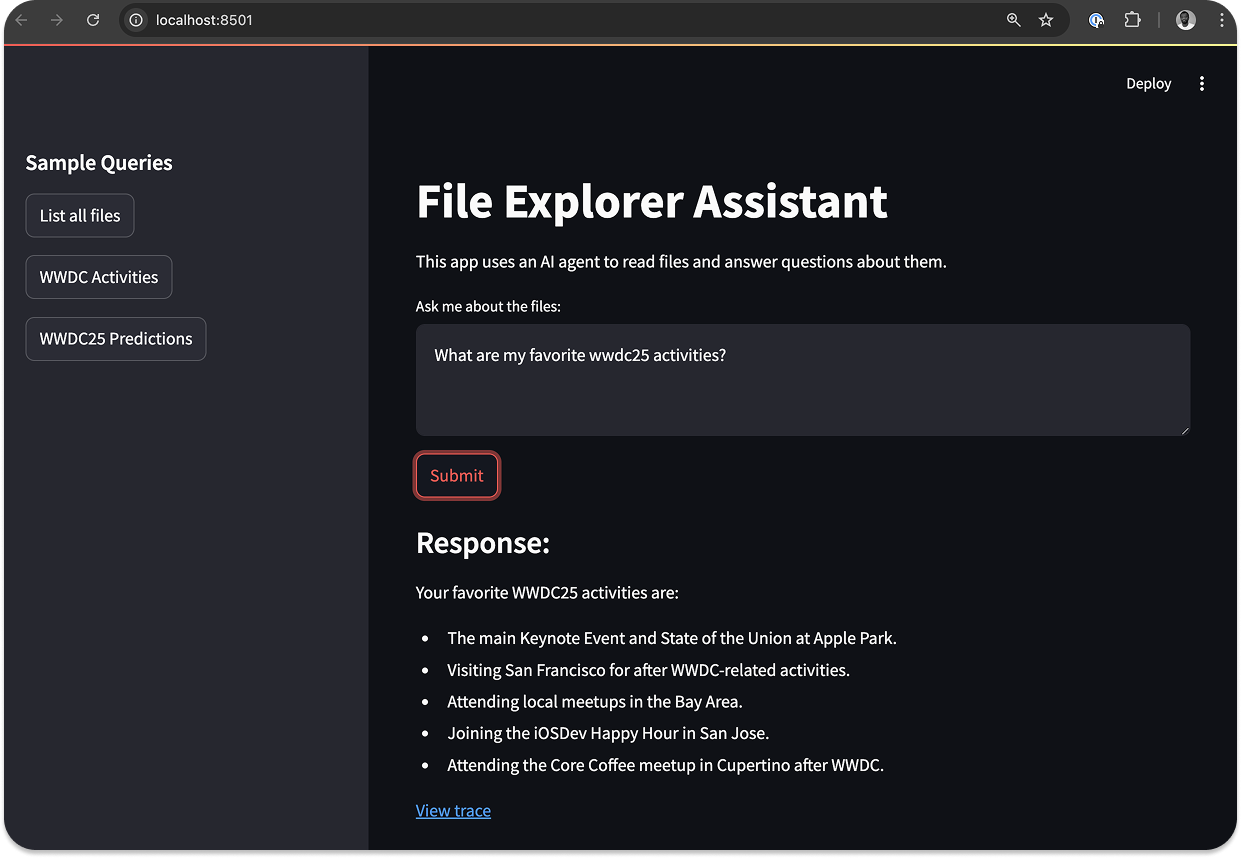Select the 'List all files' sample query
Image resolution: width=1241 pixels, height=858 pixels.
pos(80,216)
